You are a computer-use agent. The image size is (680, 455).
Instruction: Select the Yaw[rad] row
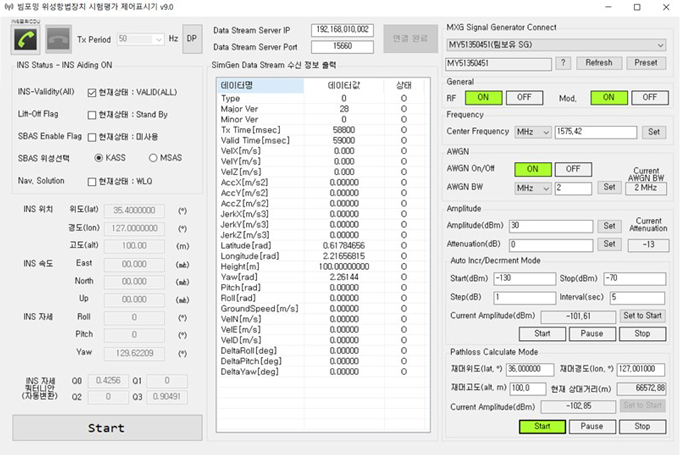[321, 277]
